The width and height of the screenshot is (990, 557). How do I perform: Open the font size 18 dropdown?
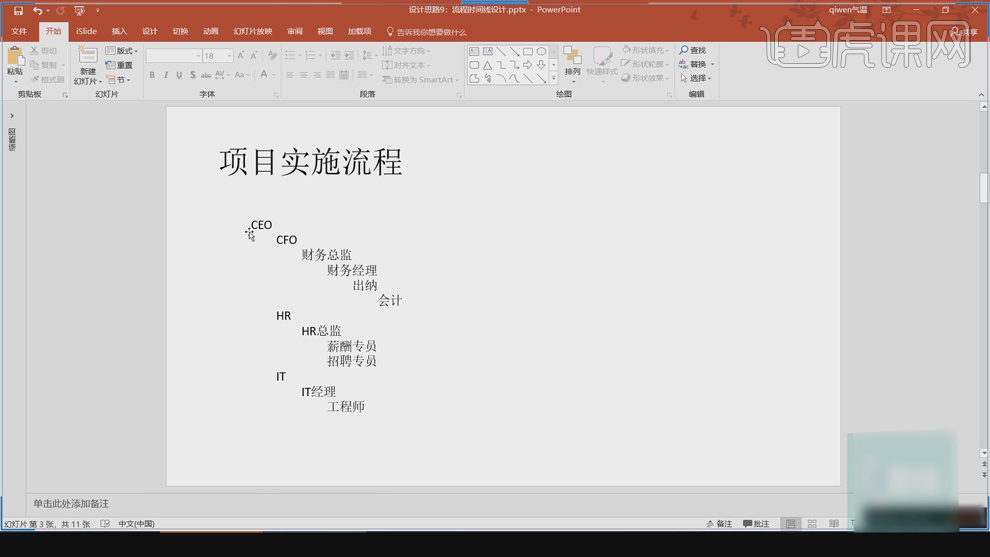pyautogui.click(x=229, y=56)
